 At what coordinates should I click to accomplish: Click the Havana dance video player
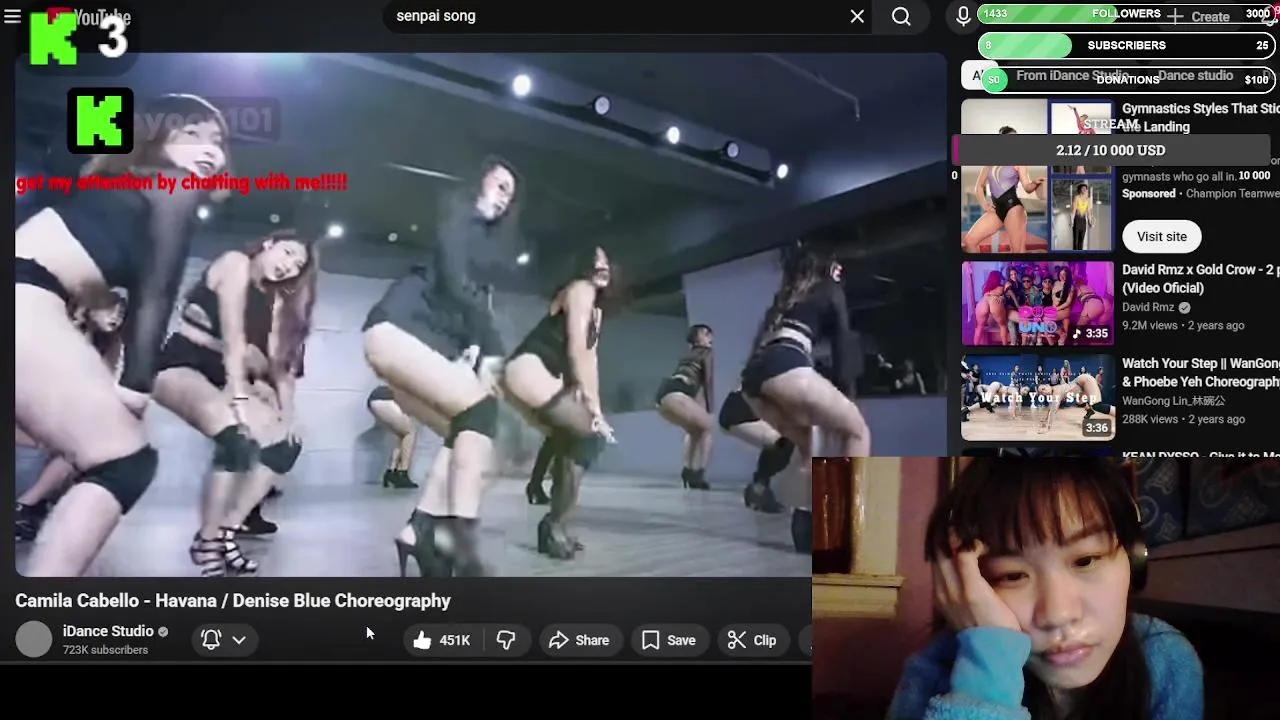coord(480,315)
